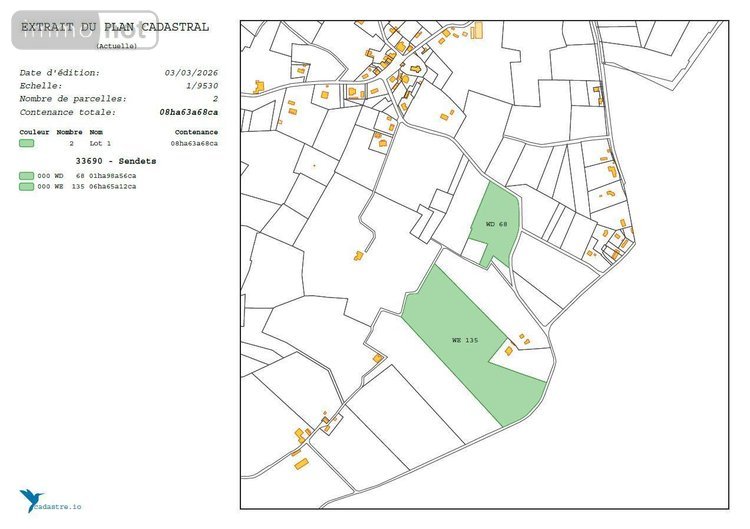Click the 33690 - Sendets heading
750x529 pixels.
pyautogui.click(x=116, y=161)
